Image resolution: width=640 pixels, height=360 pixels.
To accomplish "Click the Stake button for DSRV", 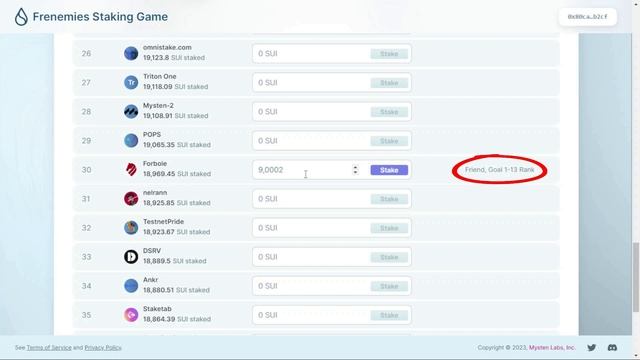I will point(389,257).
